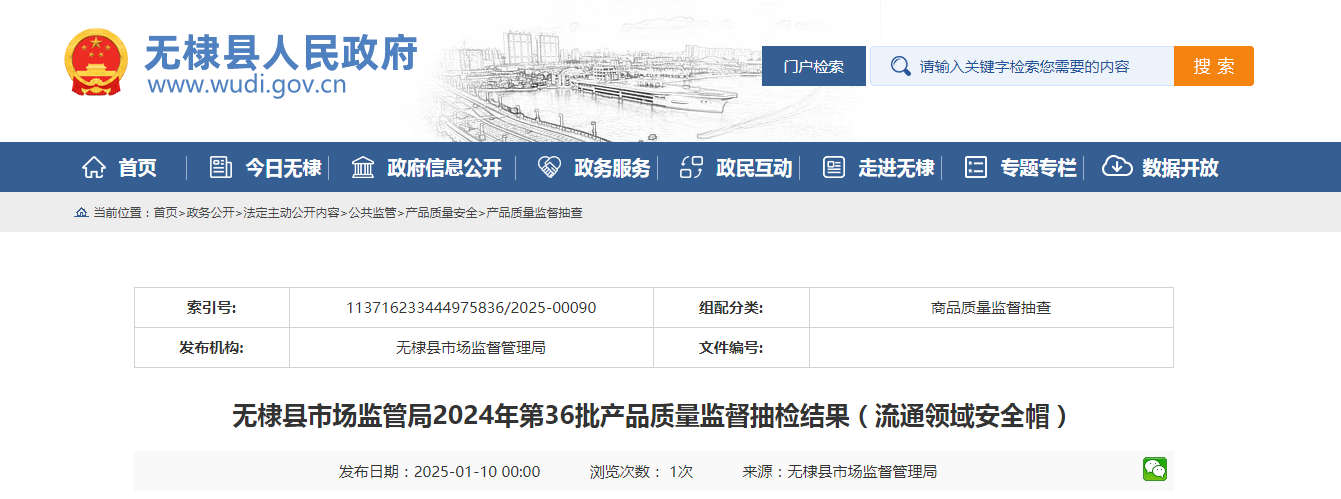Click 产品质量监督抽查 breadcrumb link
The width and height of the screenshot is (1341, 499).
tap(534, 213)
